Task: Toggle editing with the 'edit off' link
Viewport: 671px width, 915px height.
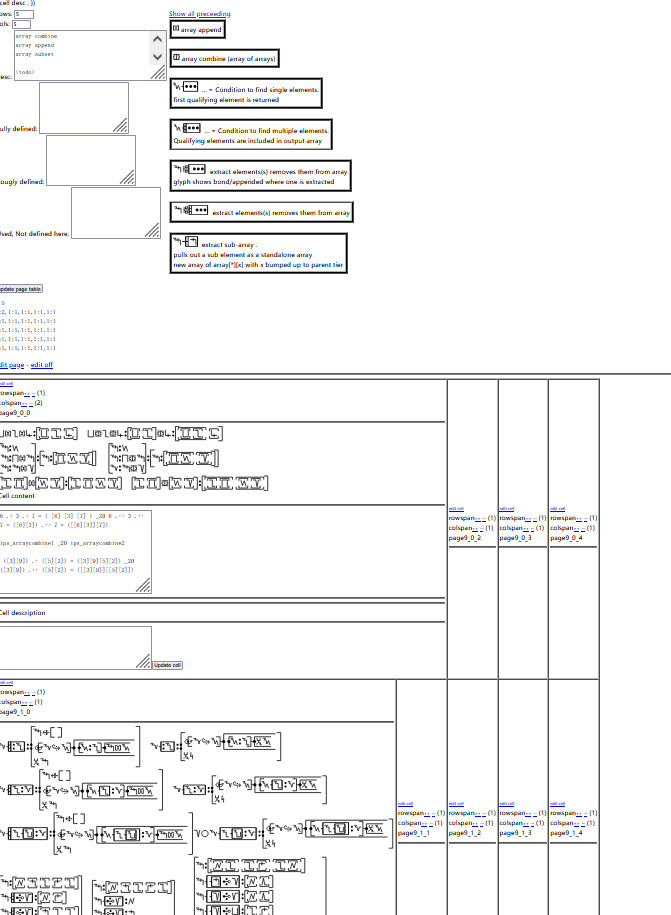Action: [42, 365]
